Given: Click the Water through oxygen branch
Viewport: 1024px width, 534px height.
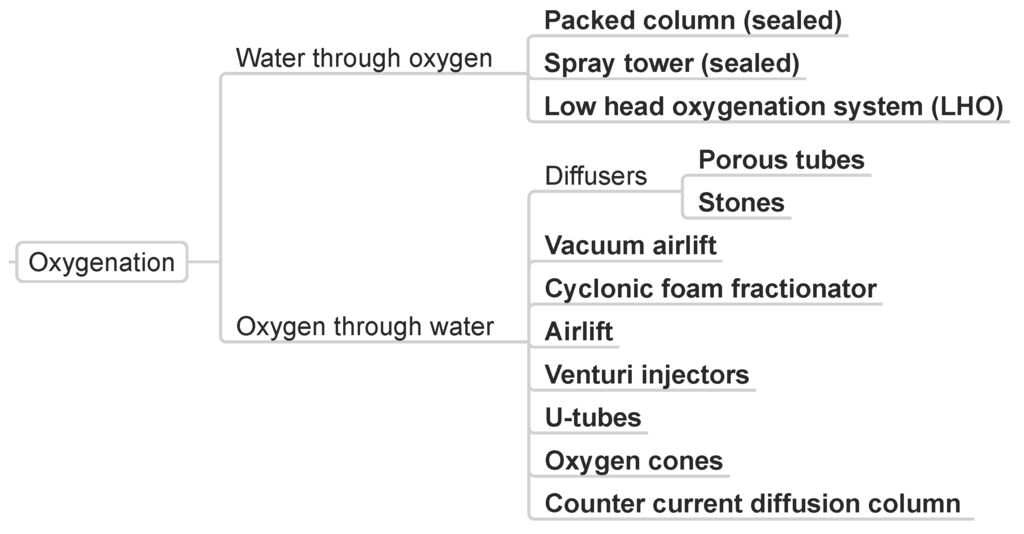Looking at the screenshot, I should (x=364, y=58).
